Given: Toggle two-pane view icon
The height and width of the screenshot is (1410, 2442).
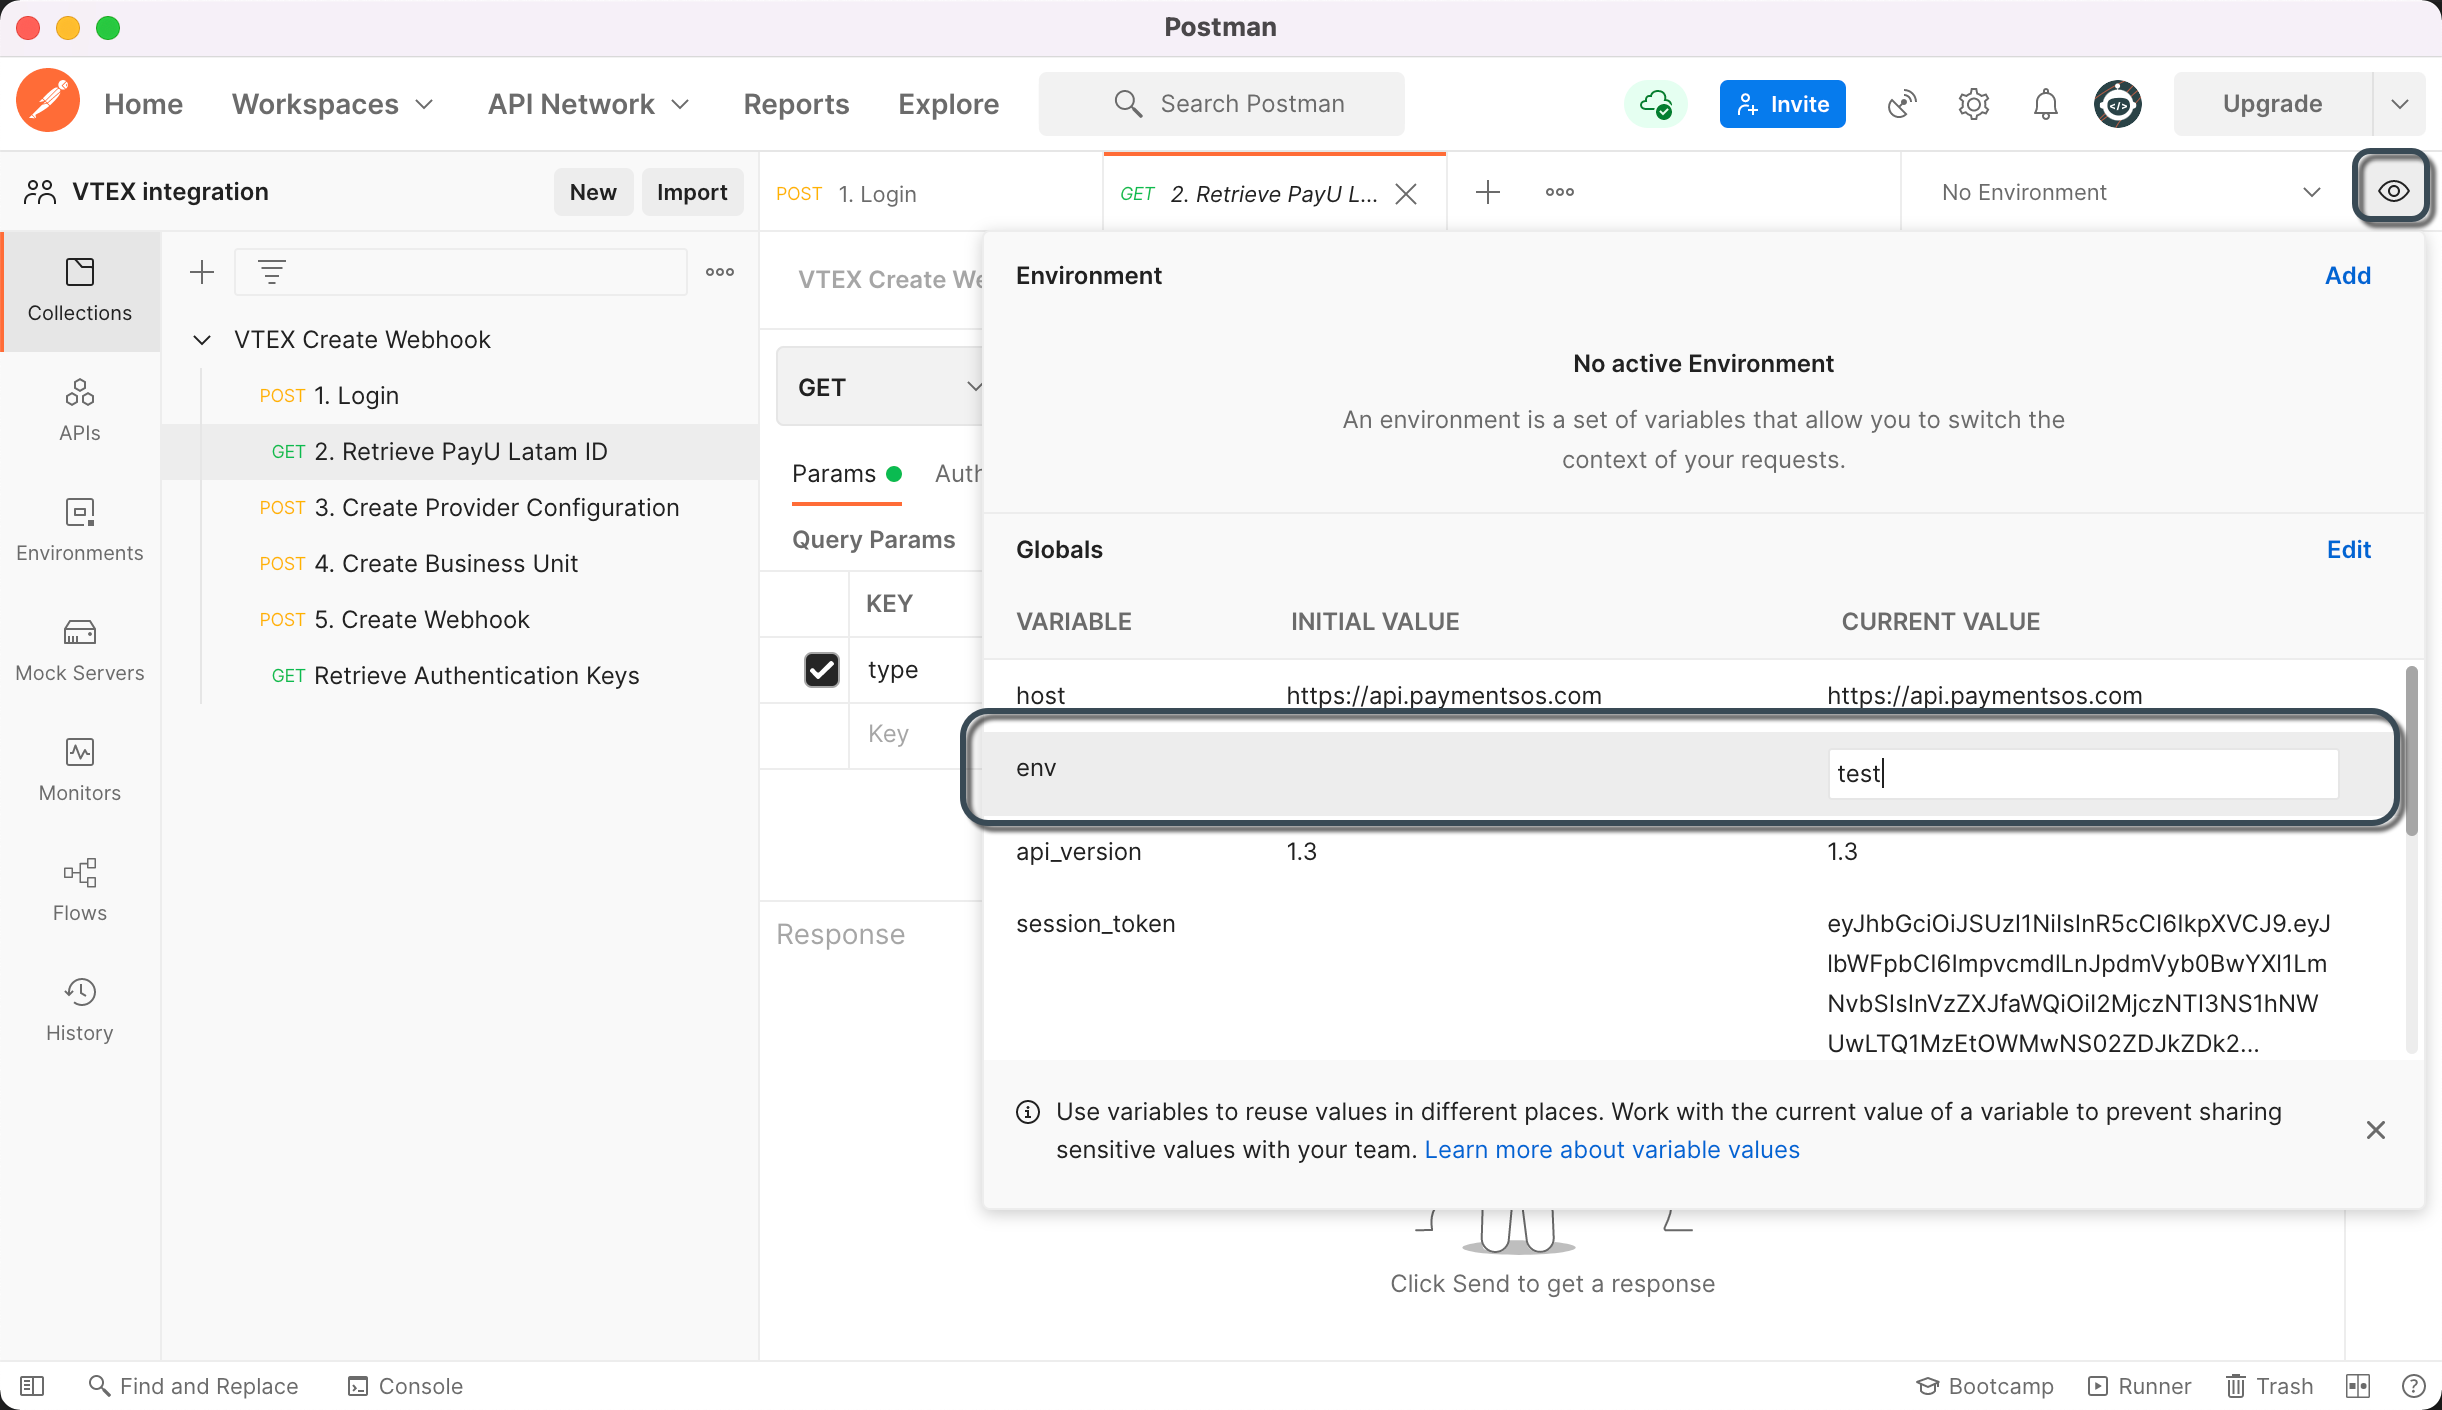Looking at the screenshot, I should pyautogui.click(x=2358, y=1386).
